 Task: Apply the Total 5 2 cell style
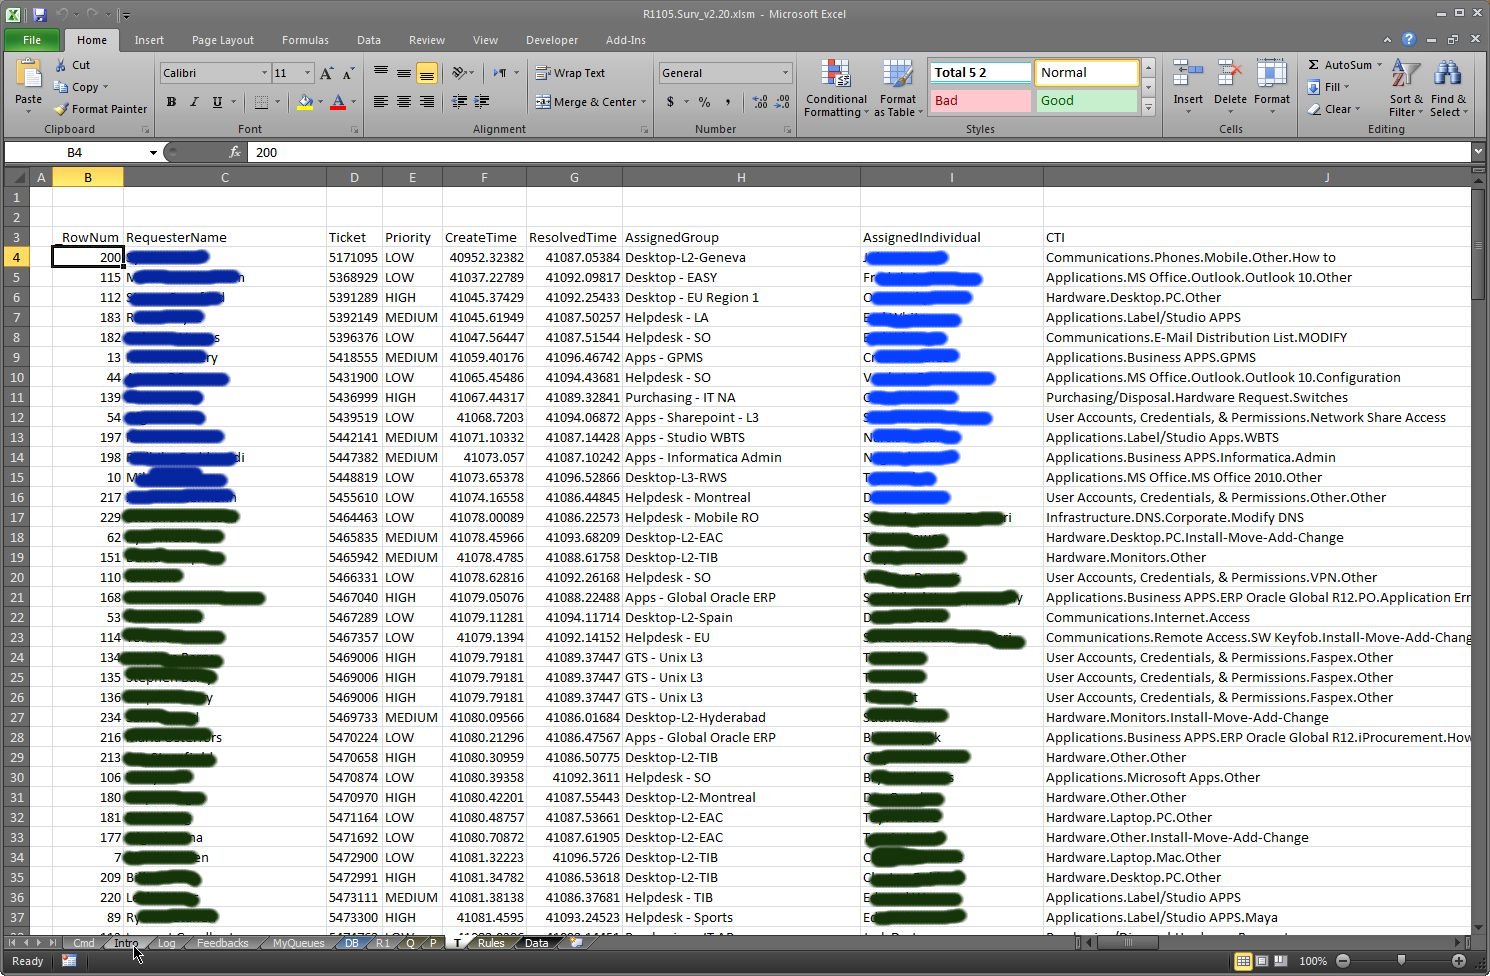(981, 73)
